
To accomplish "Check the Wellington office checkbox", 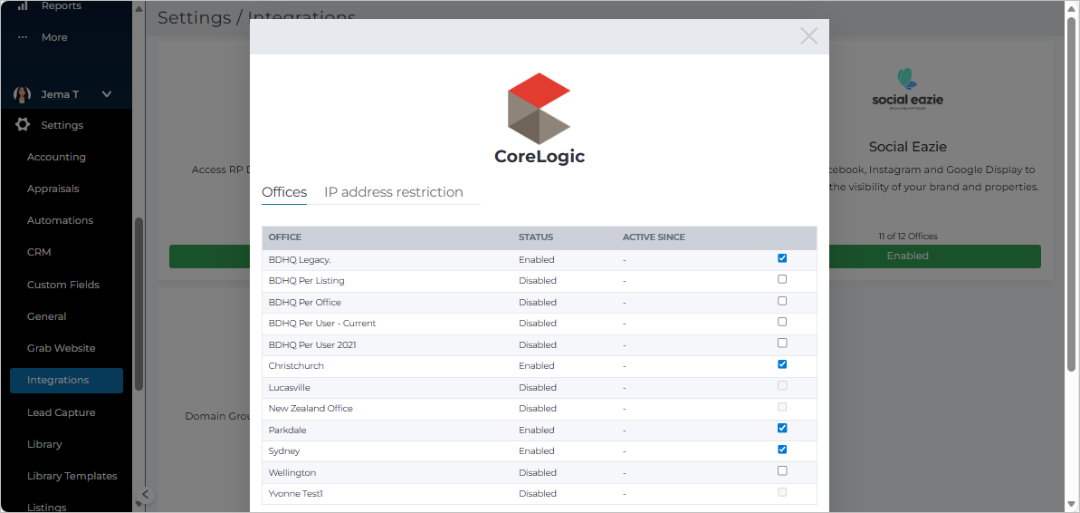I will pyautogui.click(x=782, y=471).
